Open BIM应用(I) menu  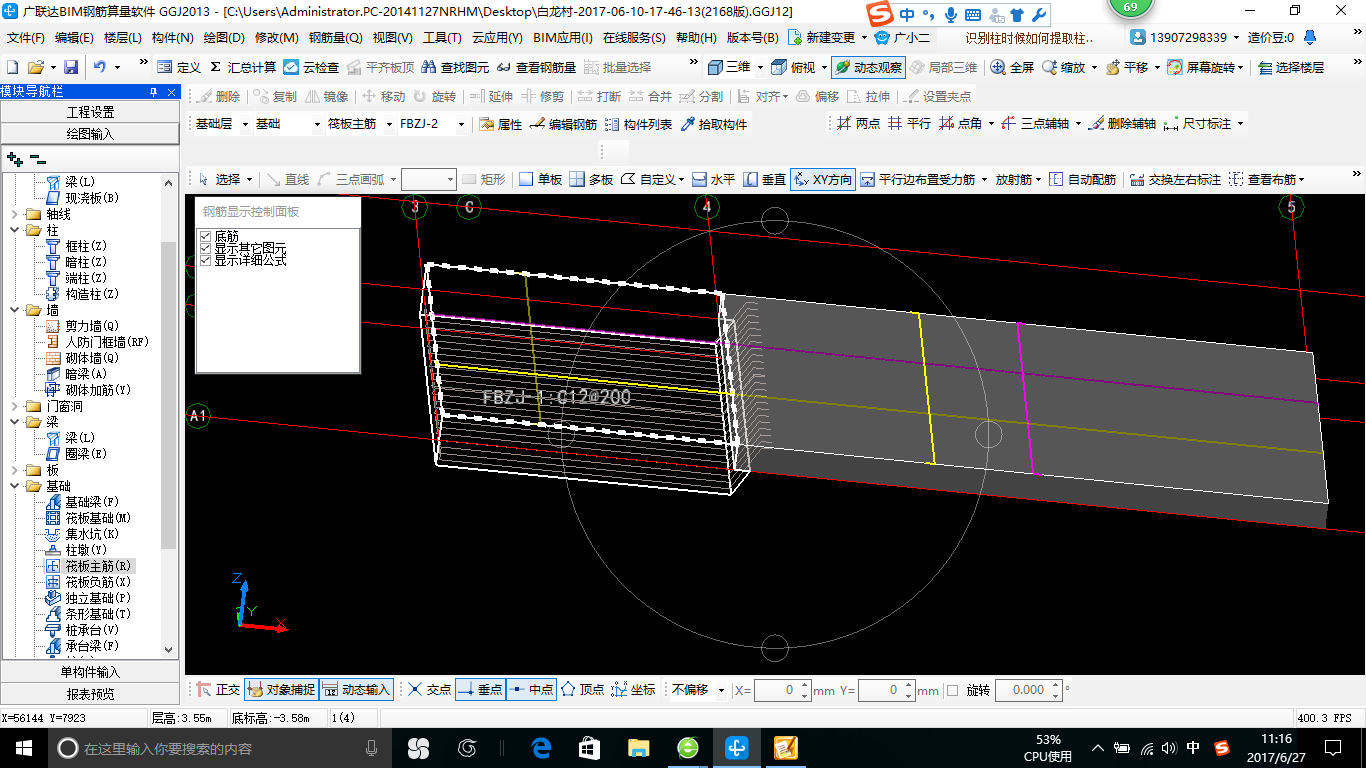(x=563, y=38)
